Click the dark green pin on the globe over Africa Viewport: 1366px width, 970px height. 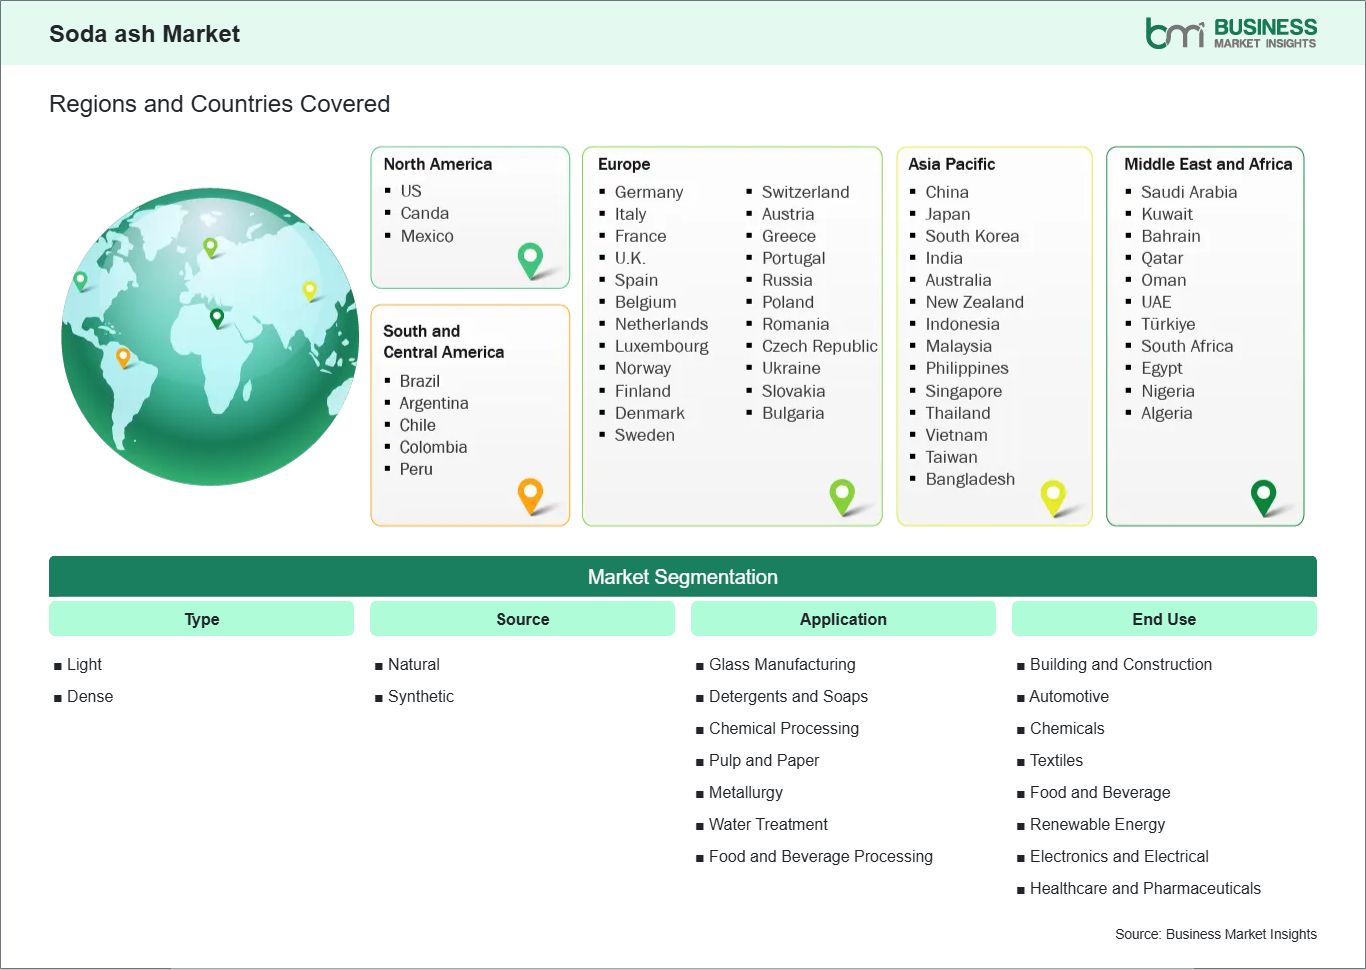click(217, 318)
